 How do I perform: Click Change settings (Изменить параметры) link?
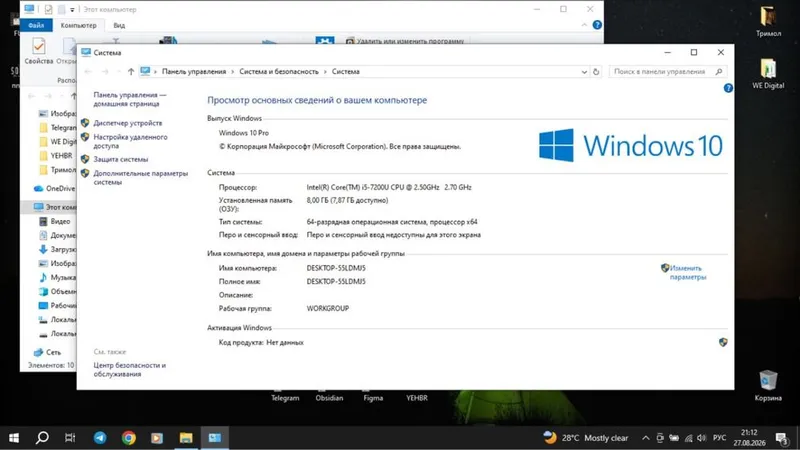pos(688,272)
